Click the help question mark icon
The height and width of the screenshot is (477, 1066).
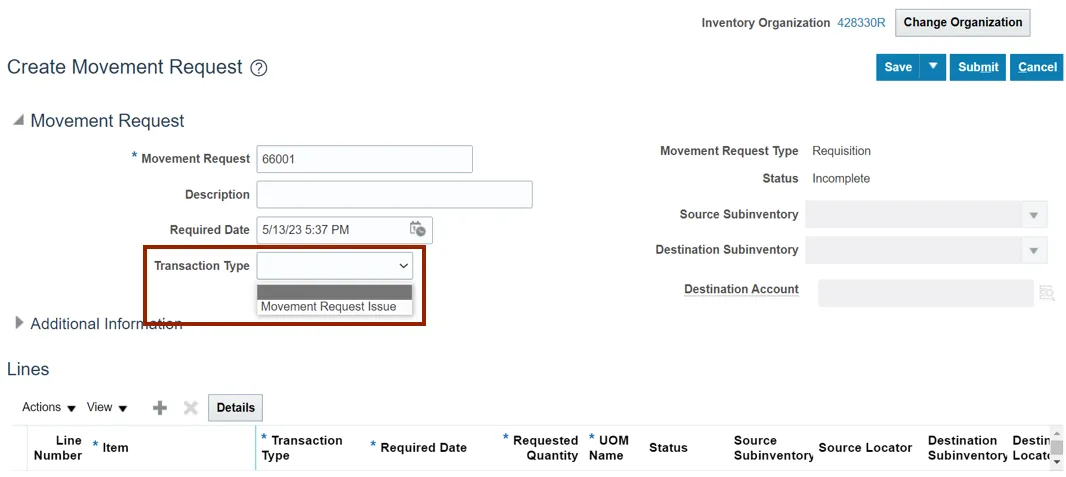click(259, 68)
